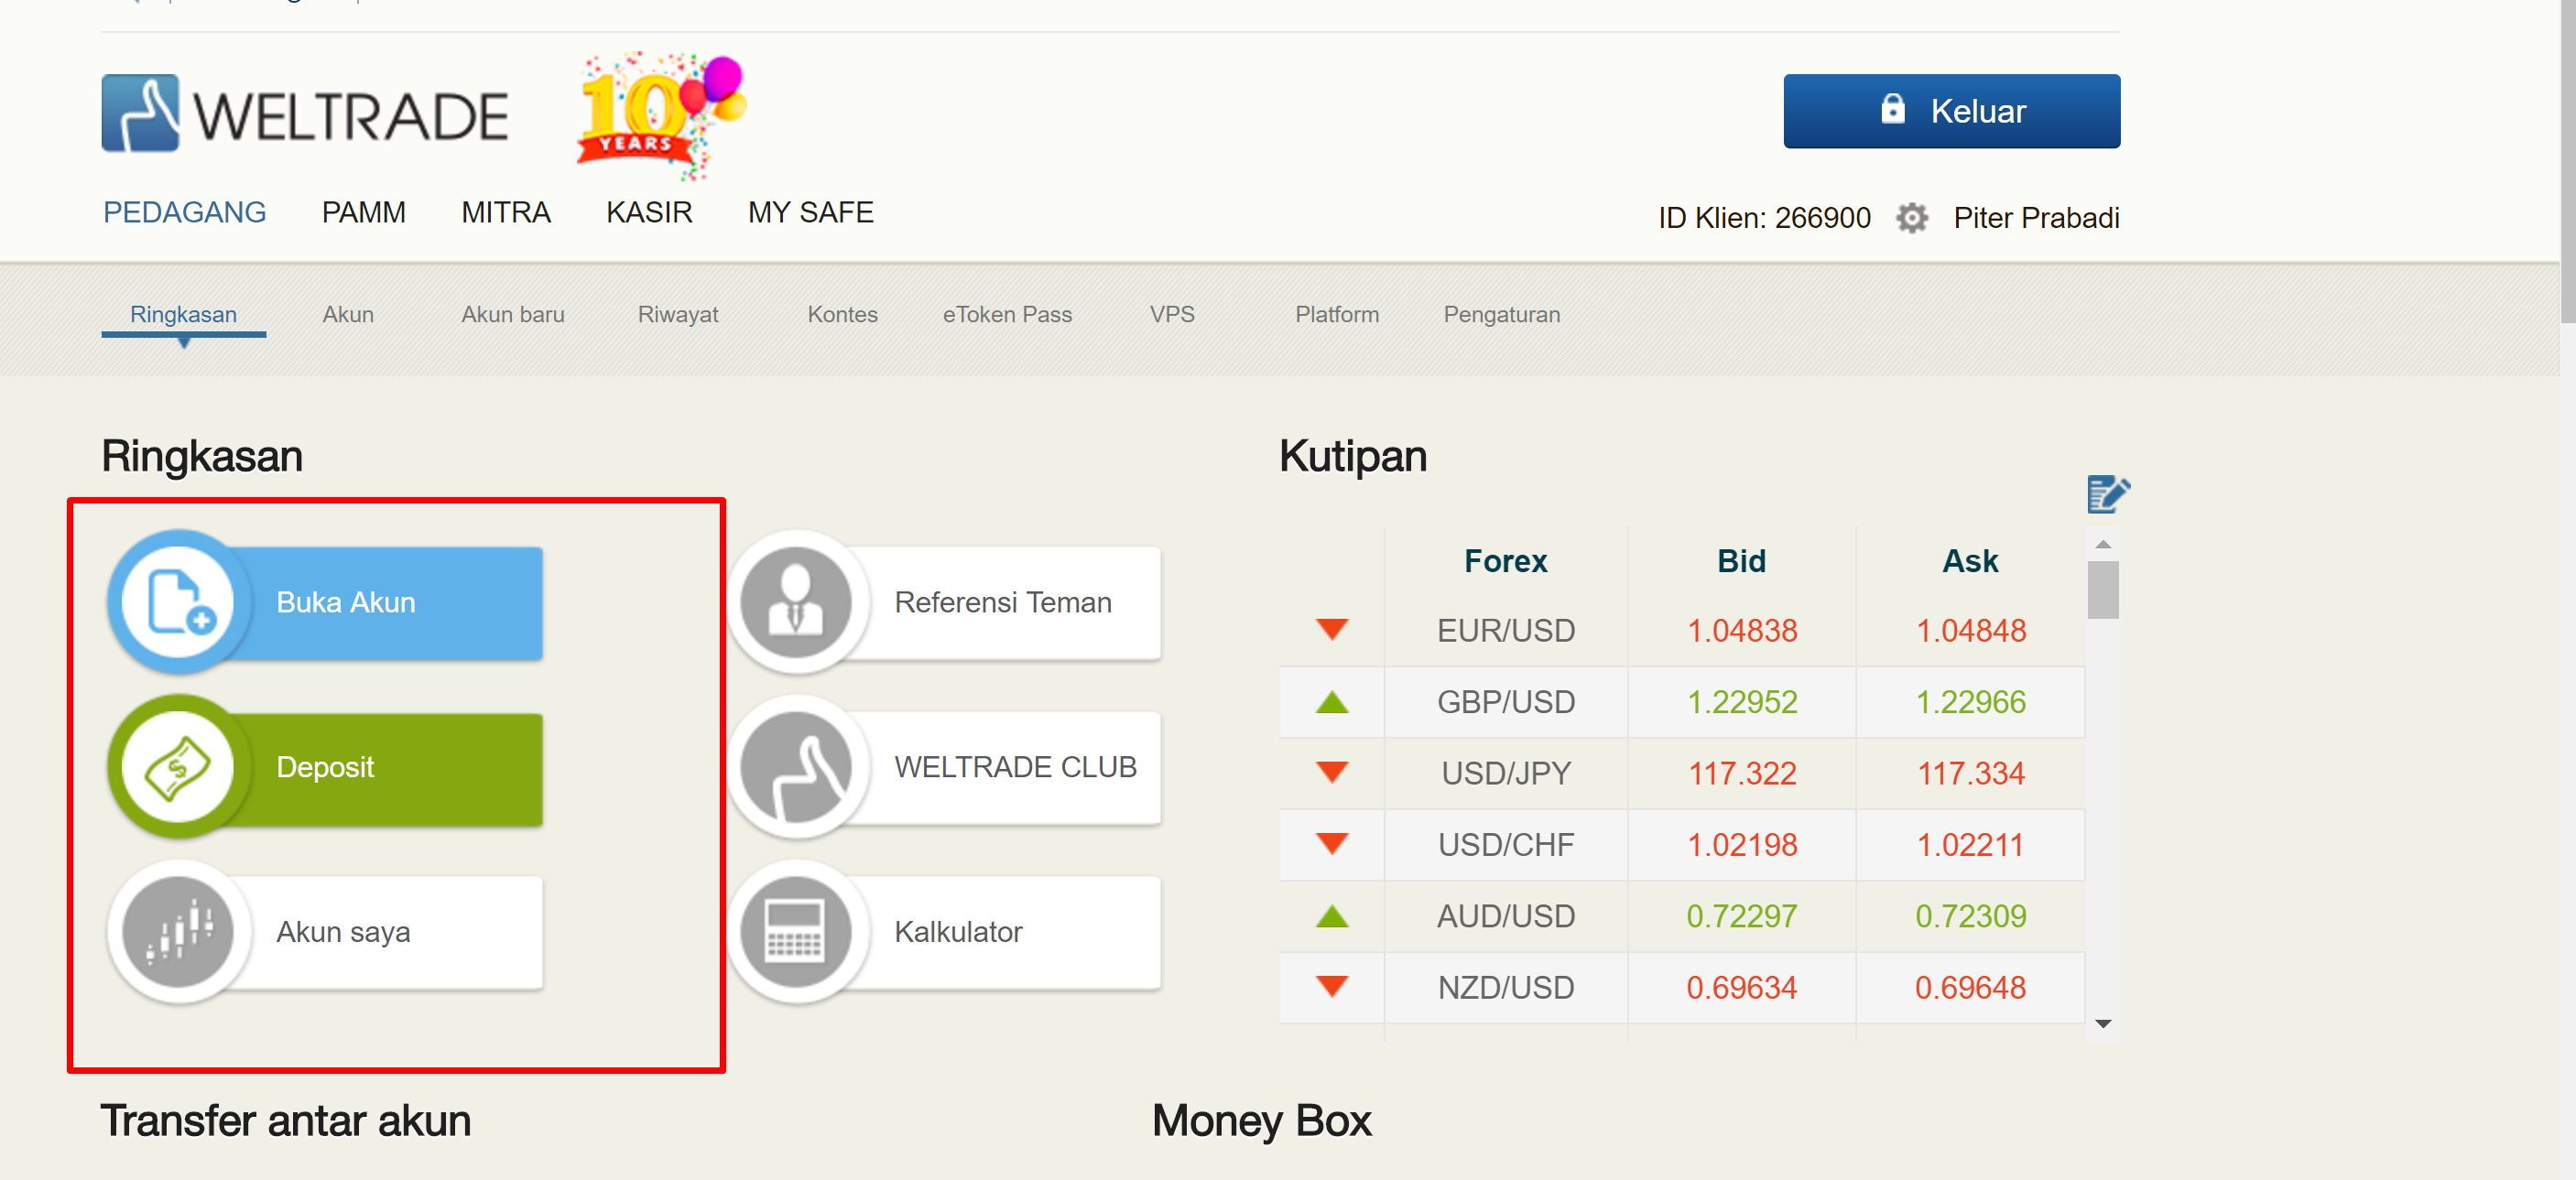Screen dimensions: 2576x1180
Task: Click the lock icon on Keluar button
Action: tap(1892, 108)
